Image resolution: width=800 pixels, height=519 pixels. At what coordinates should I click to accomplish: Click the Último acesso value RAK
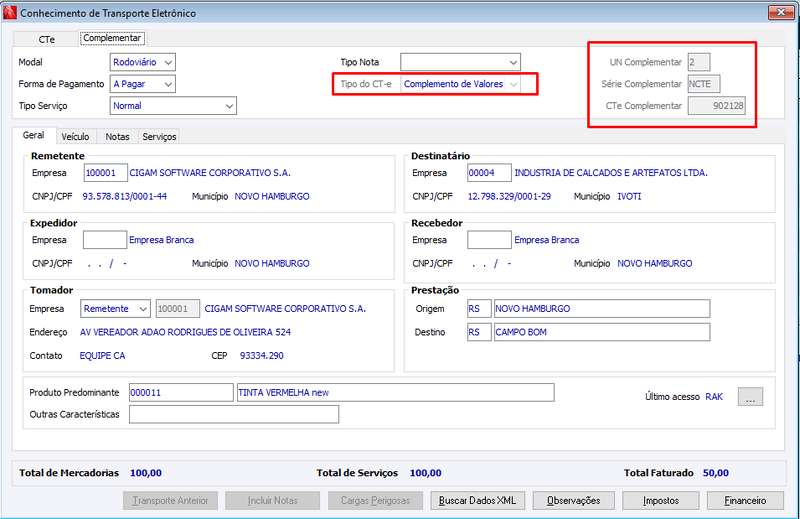coord(714,397)
